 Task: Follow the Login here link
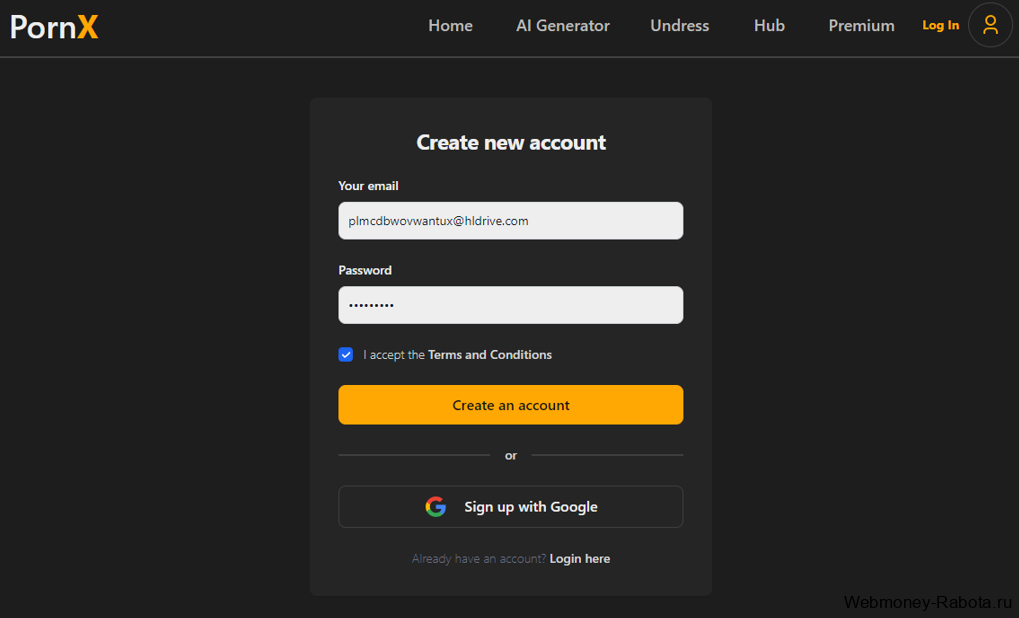tap(580, 559)
